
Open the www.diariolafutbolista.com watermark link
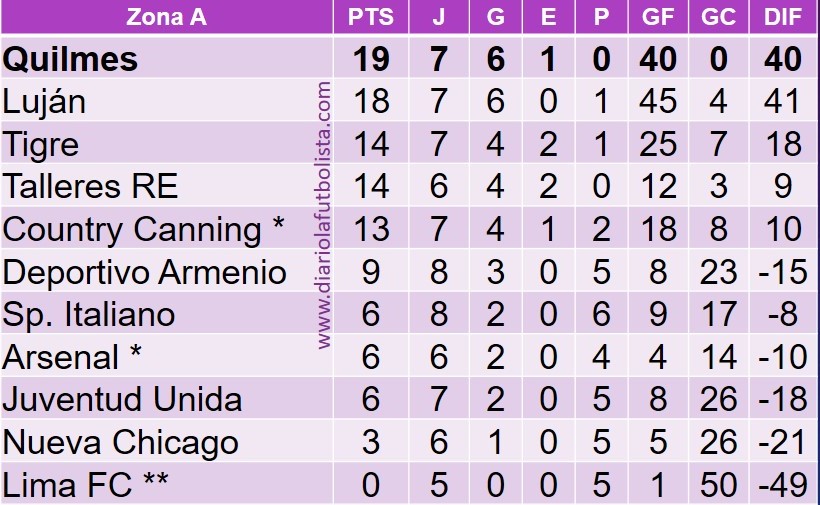click(x=324, y=215)
